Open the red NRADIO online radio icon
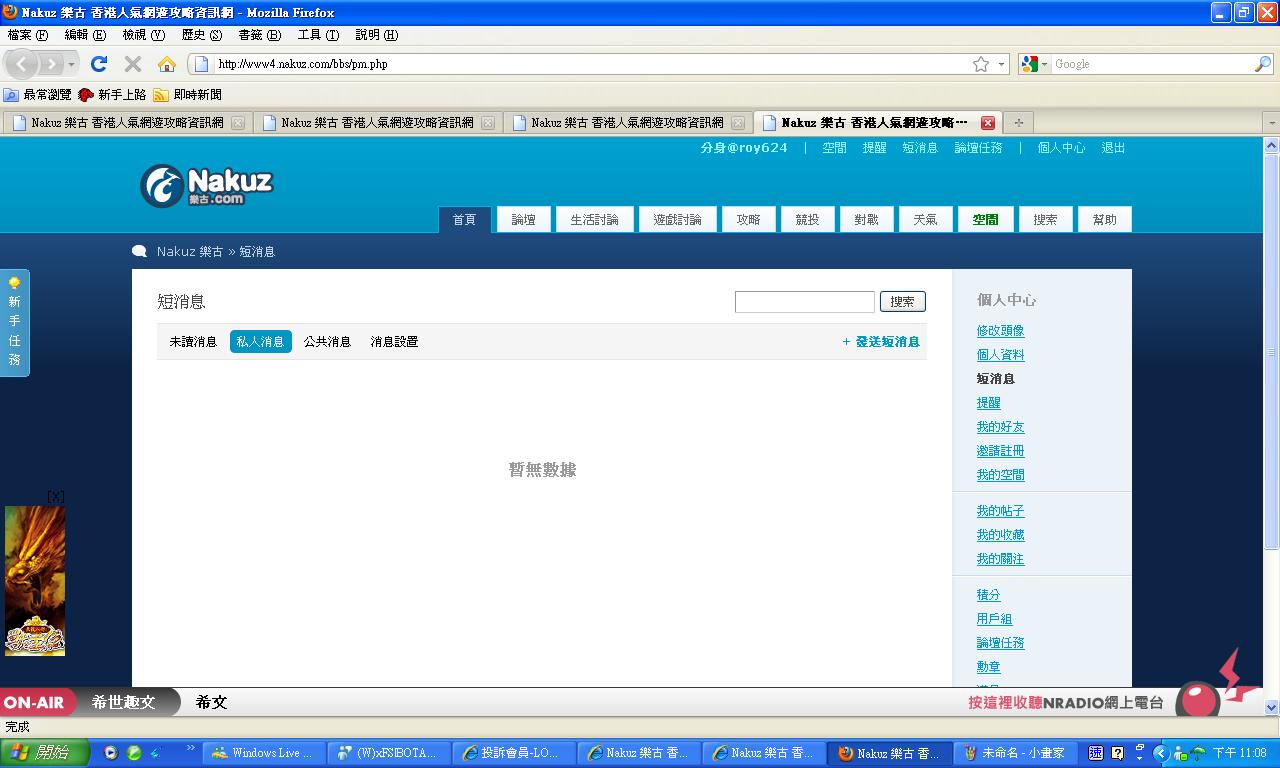This screenshot has height=768, width=1280. 1198,700
